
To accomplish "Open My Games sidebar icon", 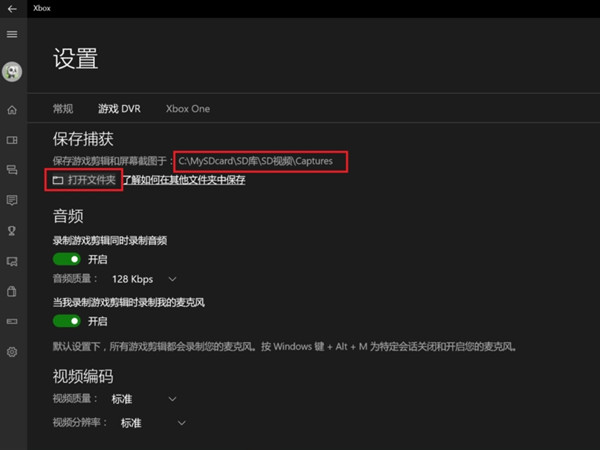I will point(12,140).
